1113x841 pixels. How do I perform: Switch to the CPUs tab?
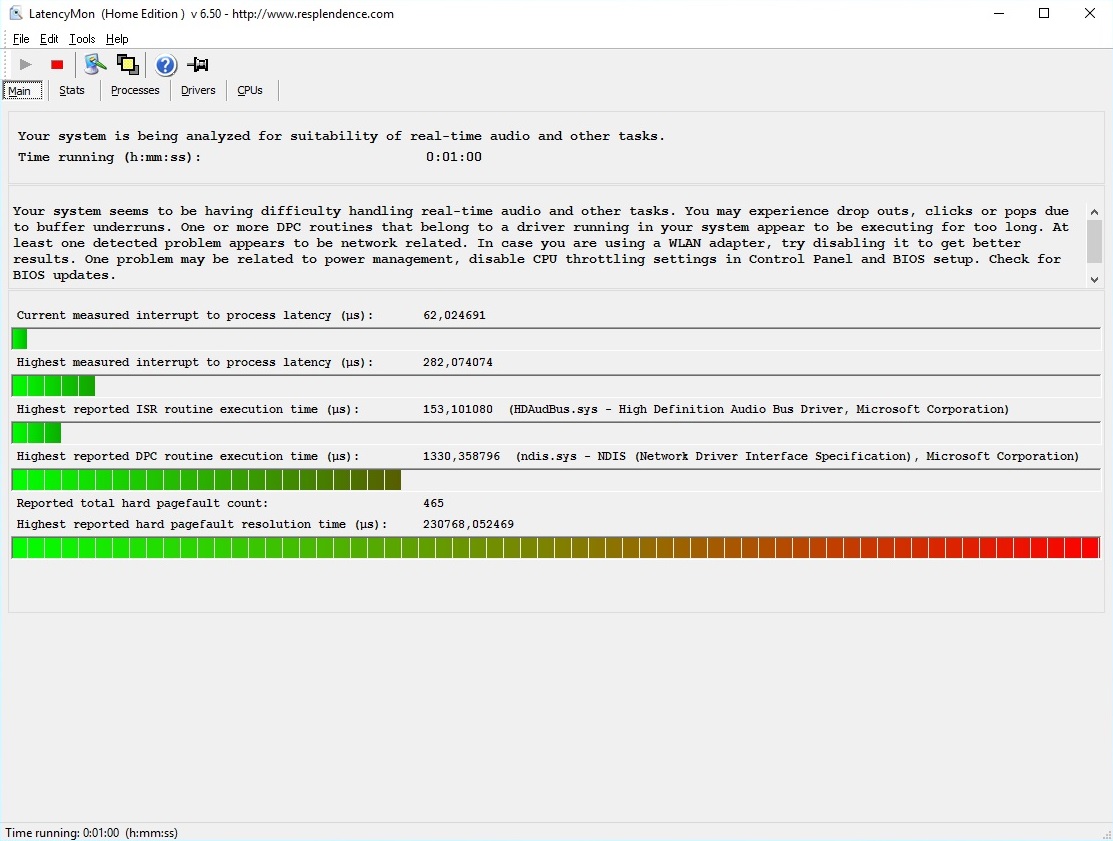point(250,90)
